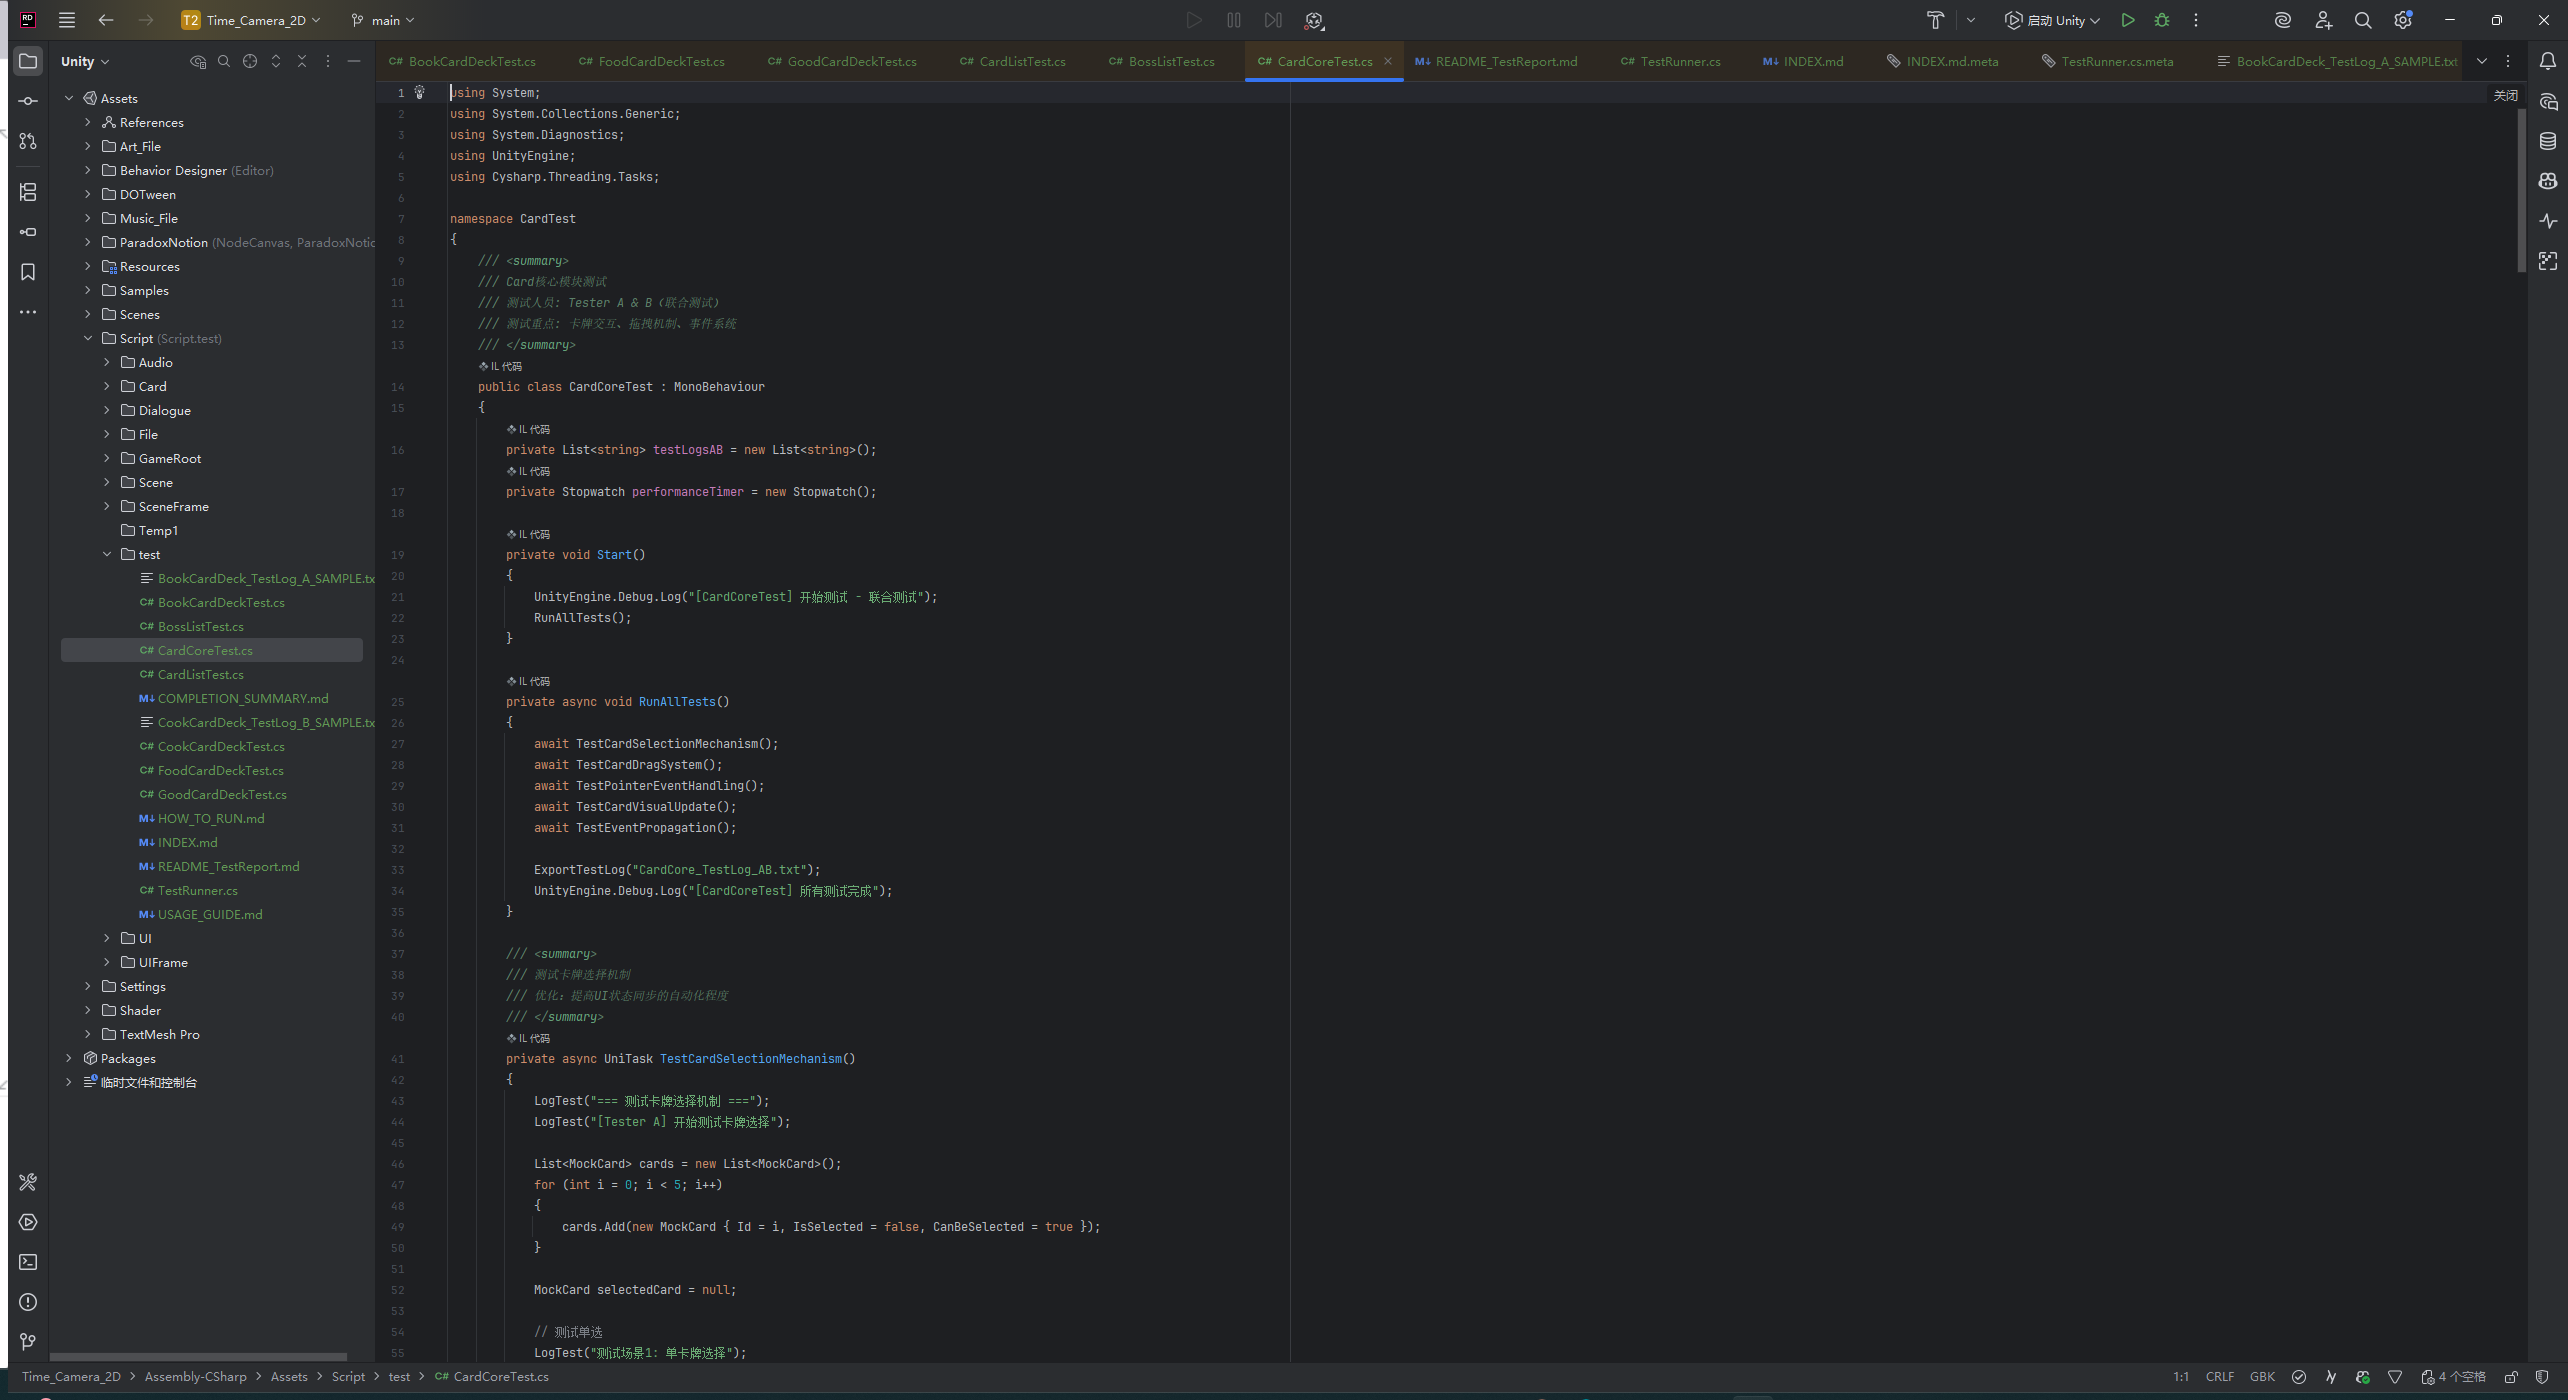The height and width of the screenshot is (1400, 2568).
Task: Switch to the TestRunner.cs tab
Action: click(x=1680, y=61)
